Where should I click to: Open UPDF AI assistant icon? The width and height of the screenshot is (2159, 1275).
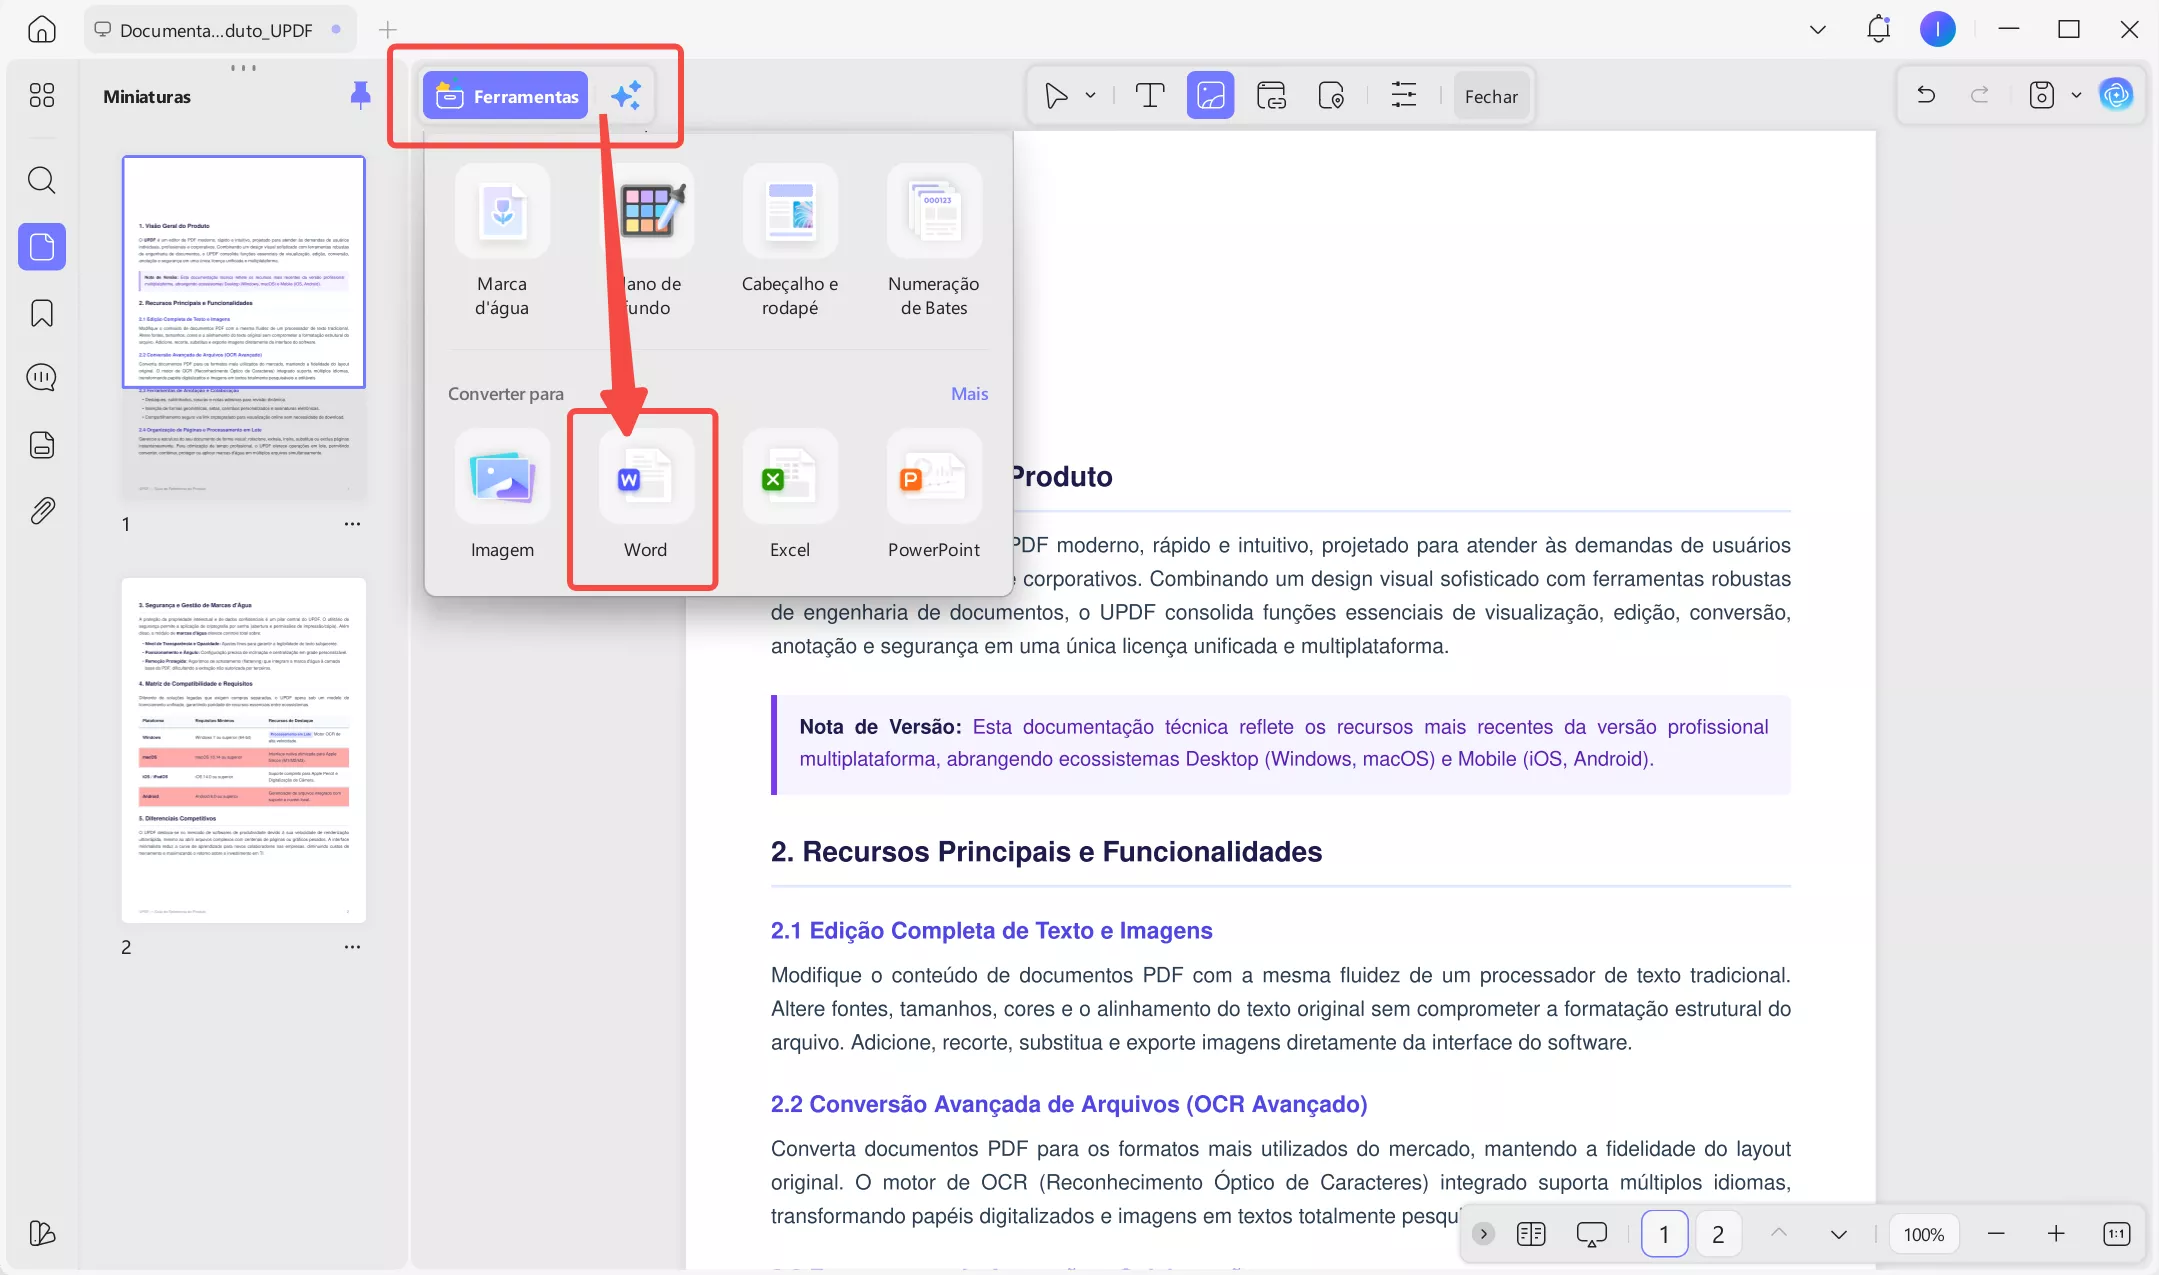(2116, 95)
